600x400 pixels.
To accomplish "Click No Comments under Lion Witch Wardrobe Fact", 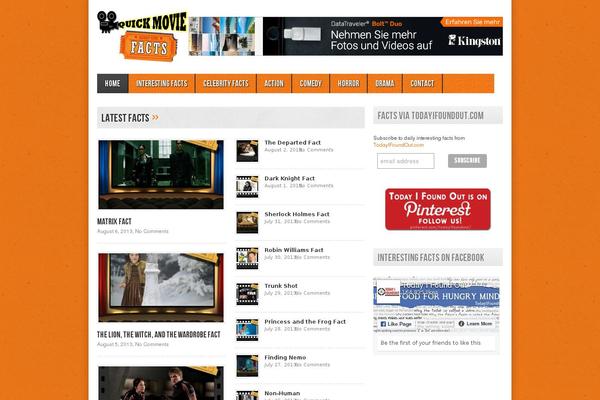I will pyautogui.click(x=152, y=344).
